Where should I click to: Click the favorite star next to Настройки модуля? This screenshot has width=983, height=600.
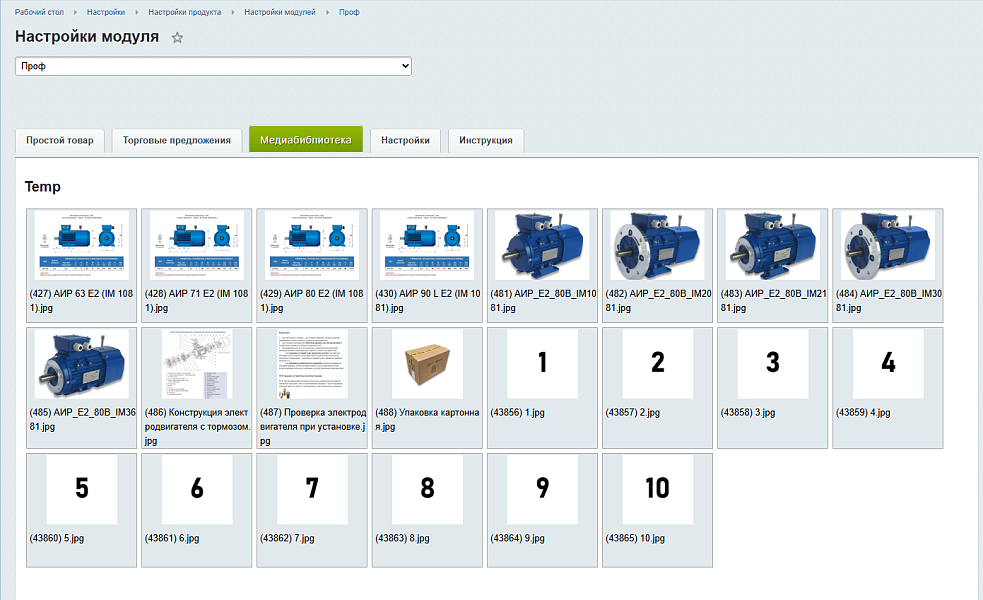pyautogui.click(x=177, y=38)
